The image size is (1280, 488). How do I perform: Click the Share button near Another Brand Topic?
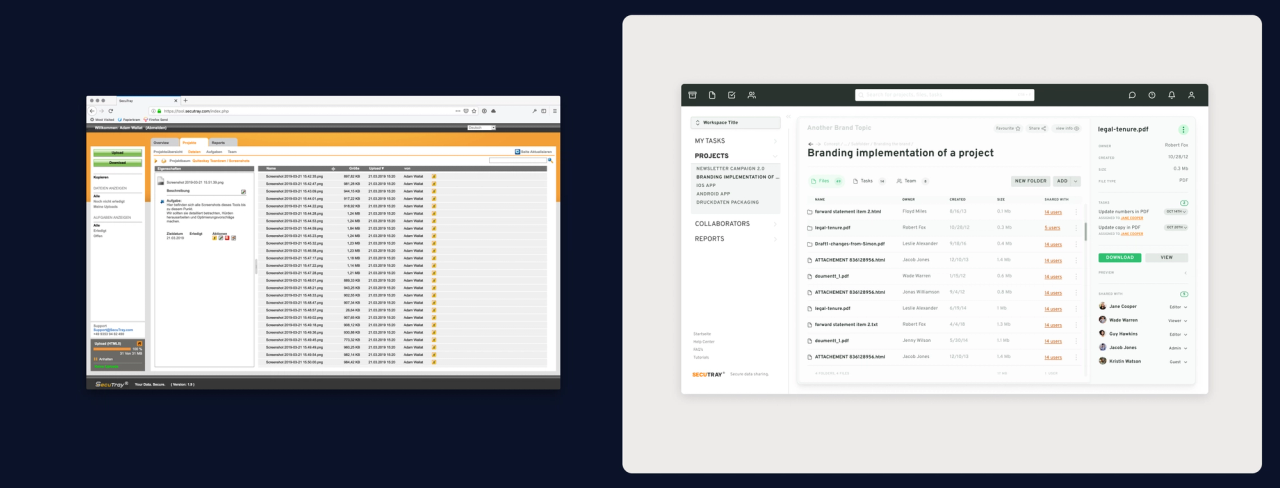pos(1037,128)
